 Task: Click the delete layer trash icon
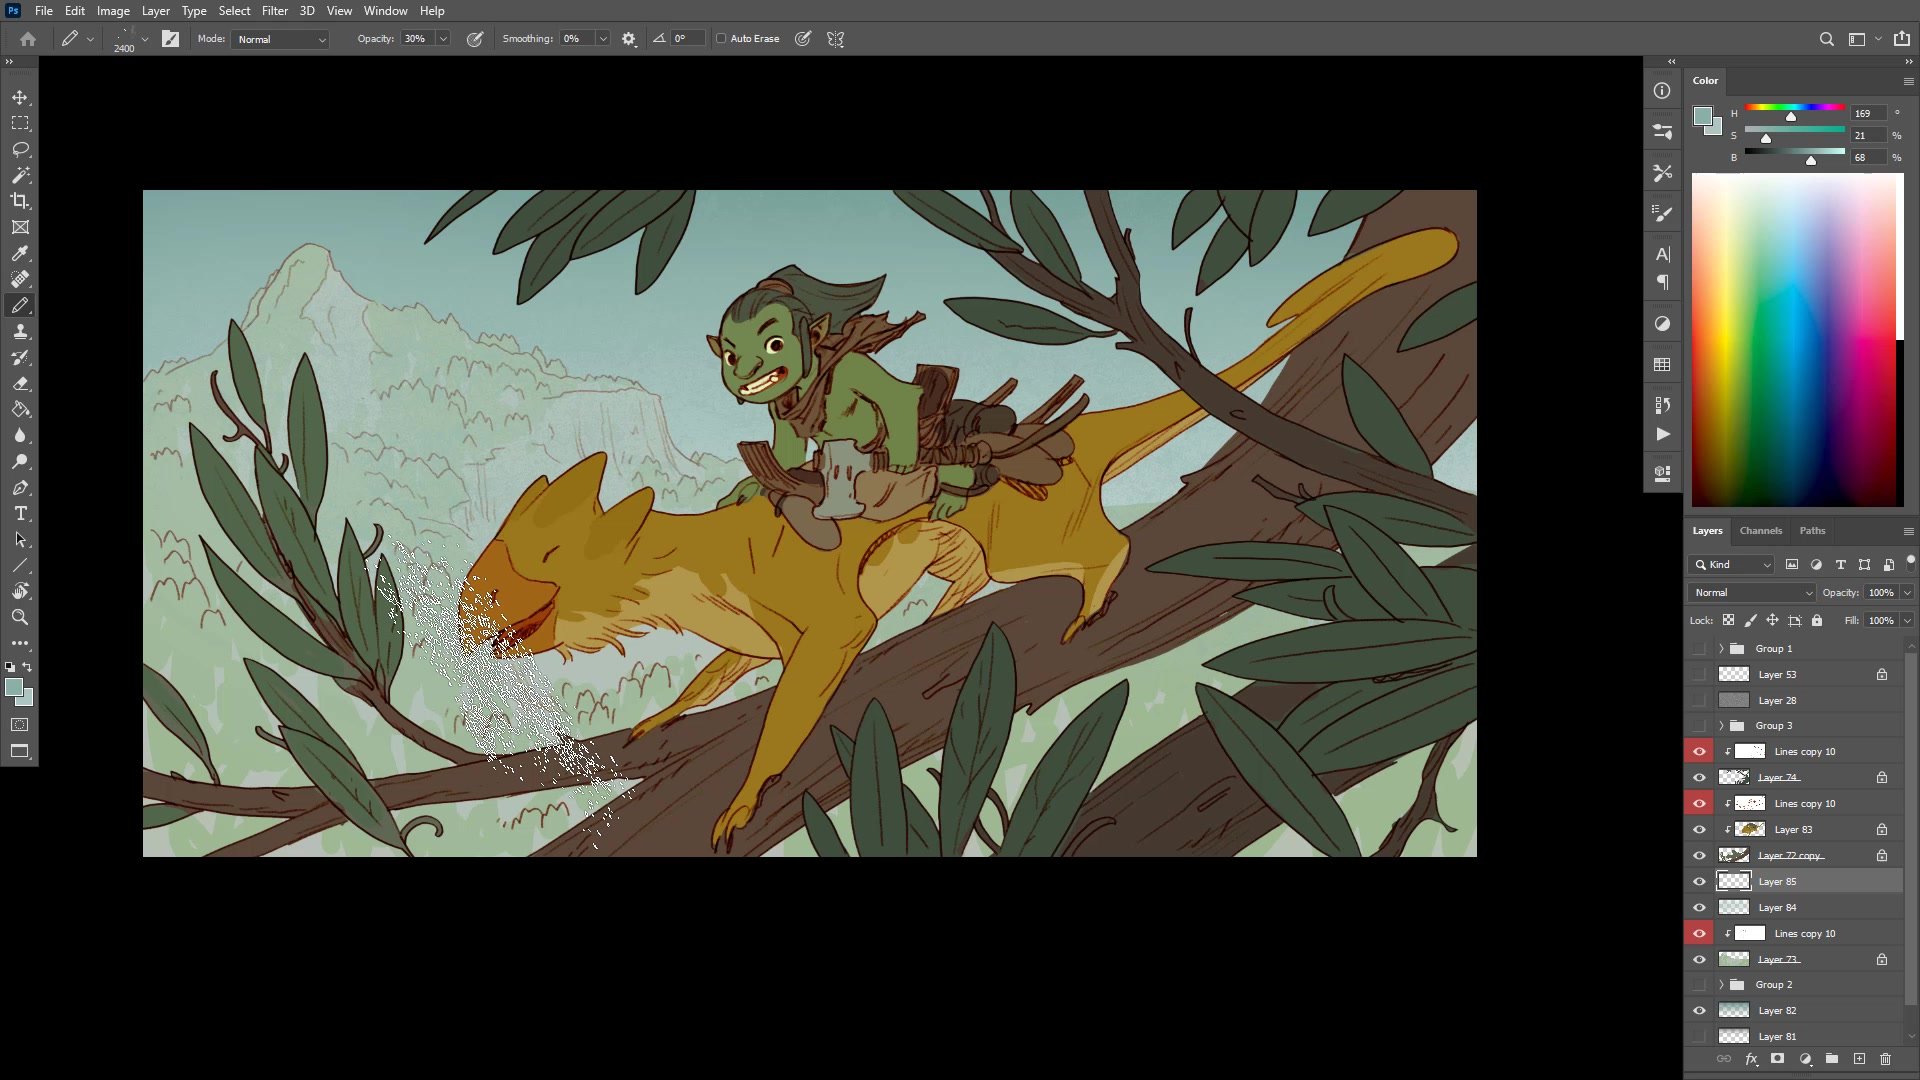pyautogui.click(x=1885, y=1059)
